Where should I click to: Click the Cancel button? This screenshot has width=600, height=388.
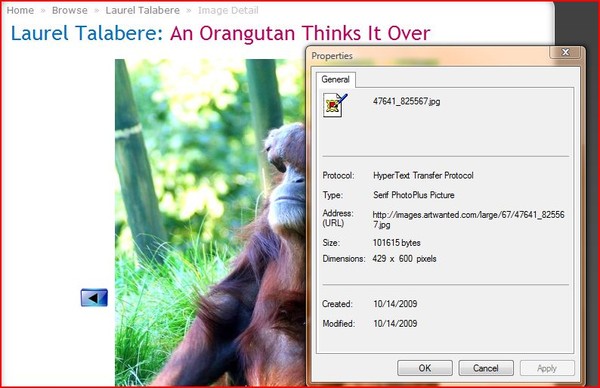[486, 368]
